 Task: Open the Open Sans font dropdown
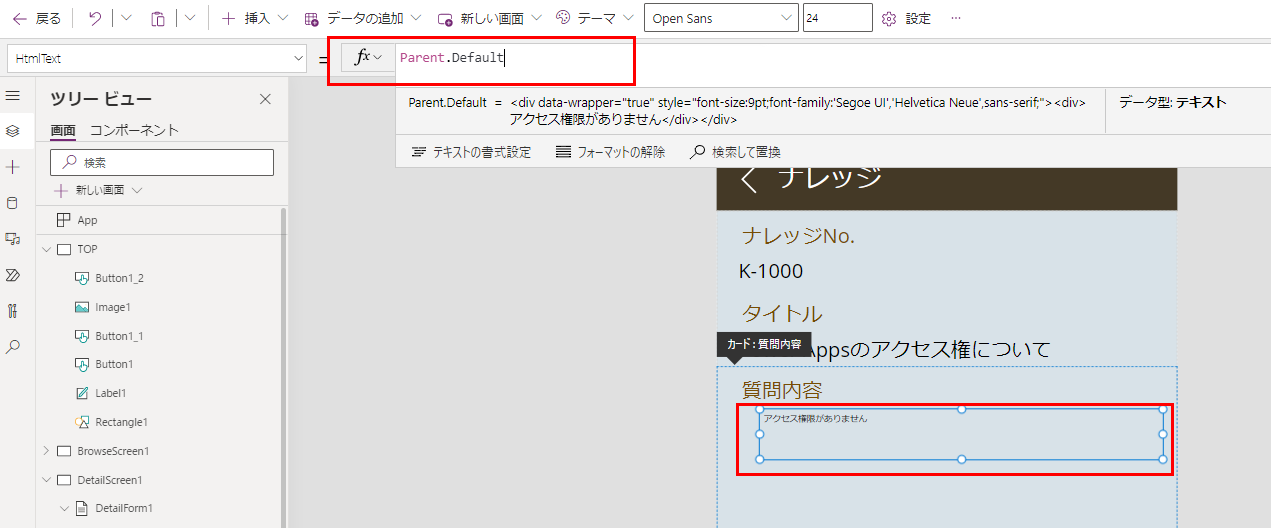click(722, 18)
